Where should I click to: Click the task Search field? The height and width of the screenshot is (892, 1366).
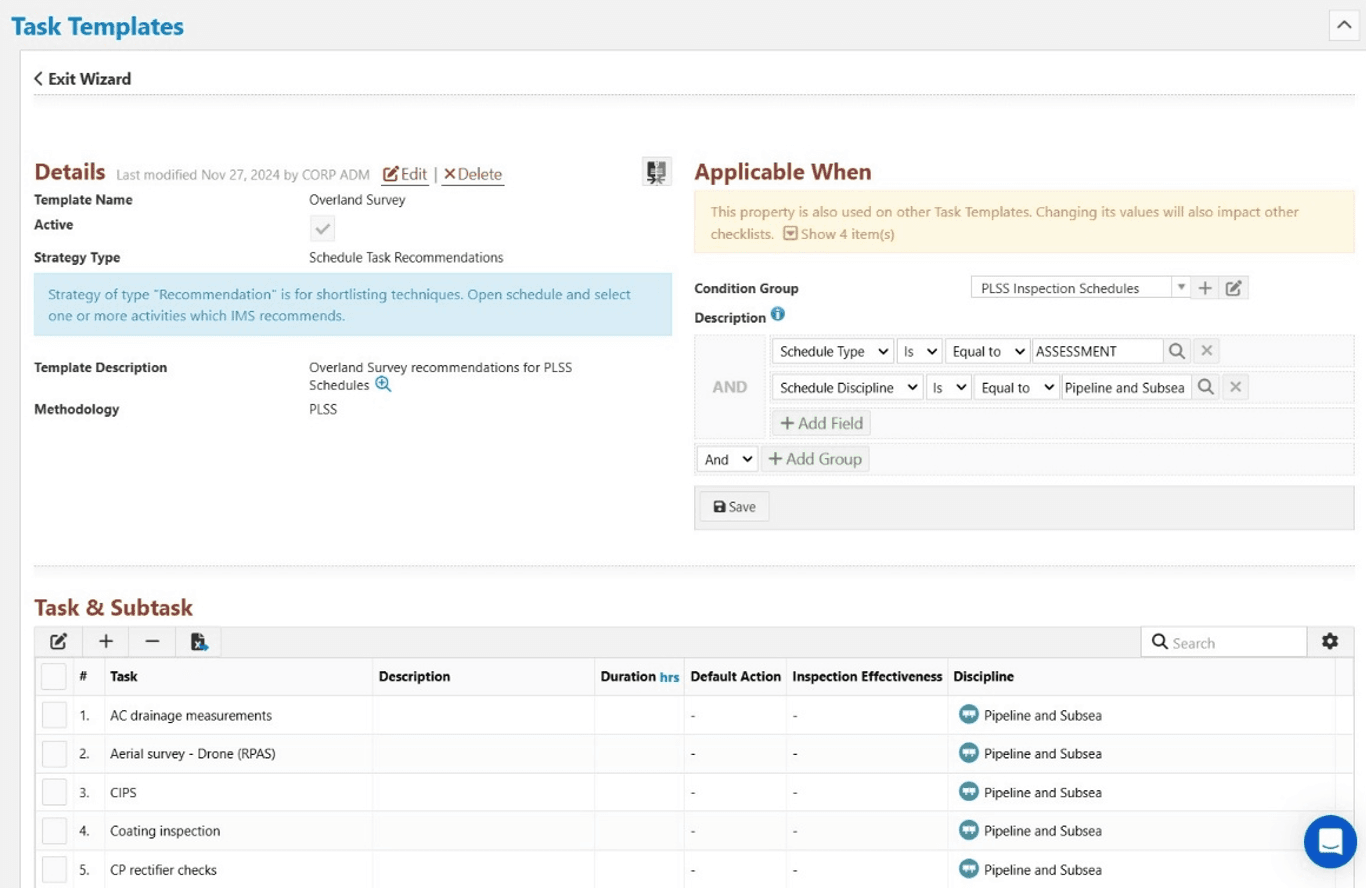(1224, 642)
